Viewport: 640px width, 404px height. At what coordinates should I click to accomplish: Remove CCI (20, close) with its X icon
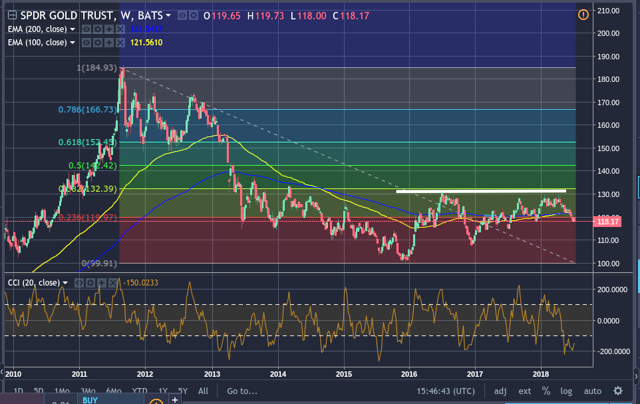[113, 282]
